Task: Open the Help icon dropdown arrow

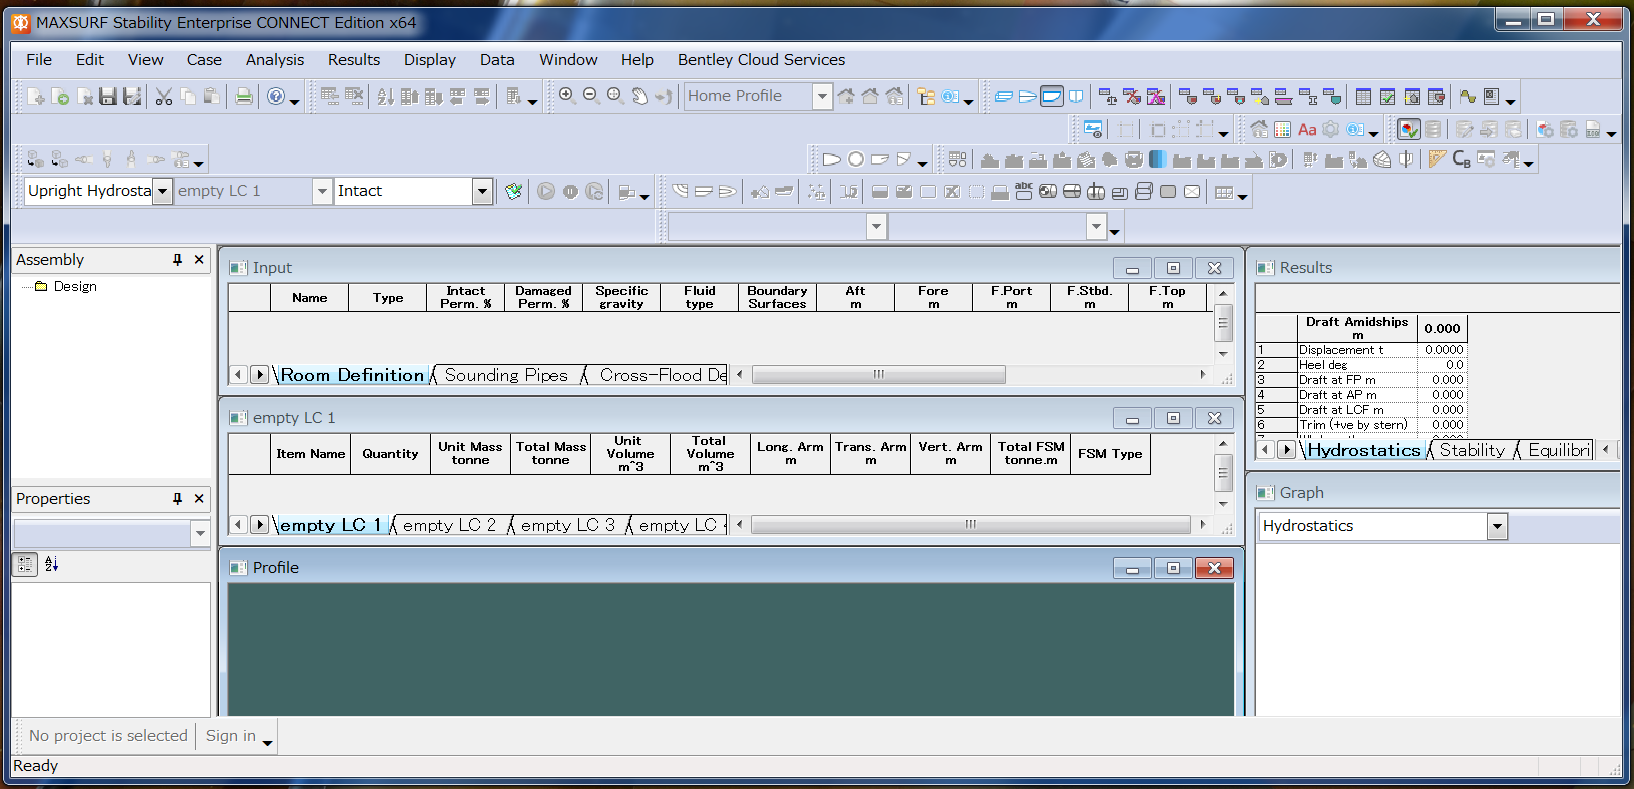Action: point(294,100)
